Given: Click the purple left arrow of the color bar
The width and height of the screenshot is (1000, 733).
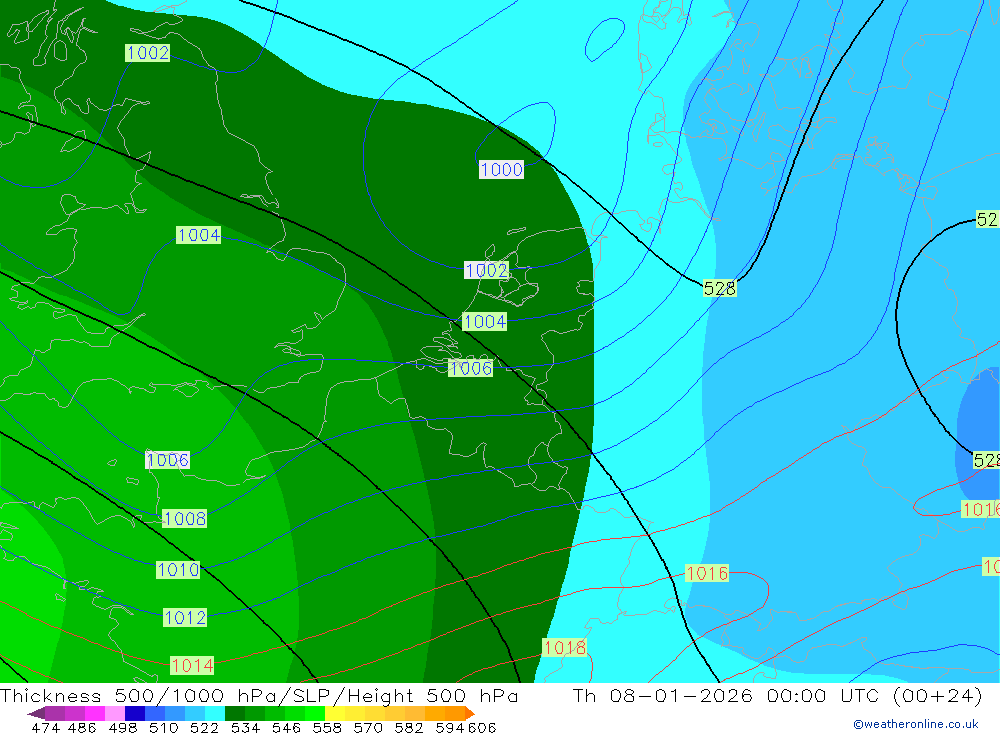Looking at the screenshot, I should coord(36,713).
